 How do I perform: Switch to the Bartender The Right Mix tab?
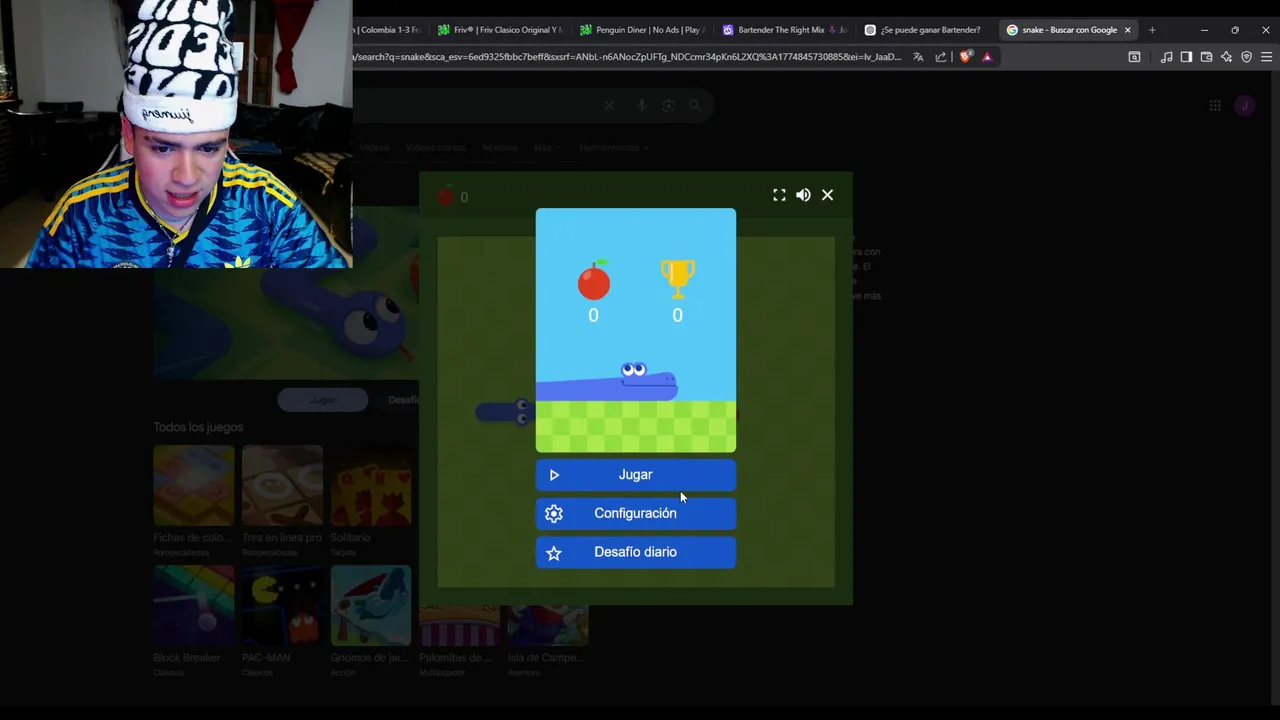pos(785,30)
